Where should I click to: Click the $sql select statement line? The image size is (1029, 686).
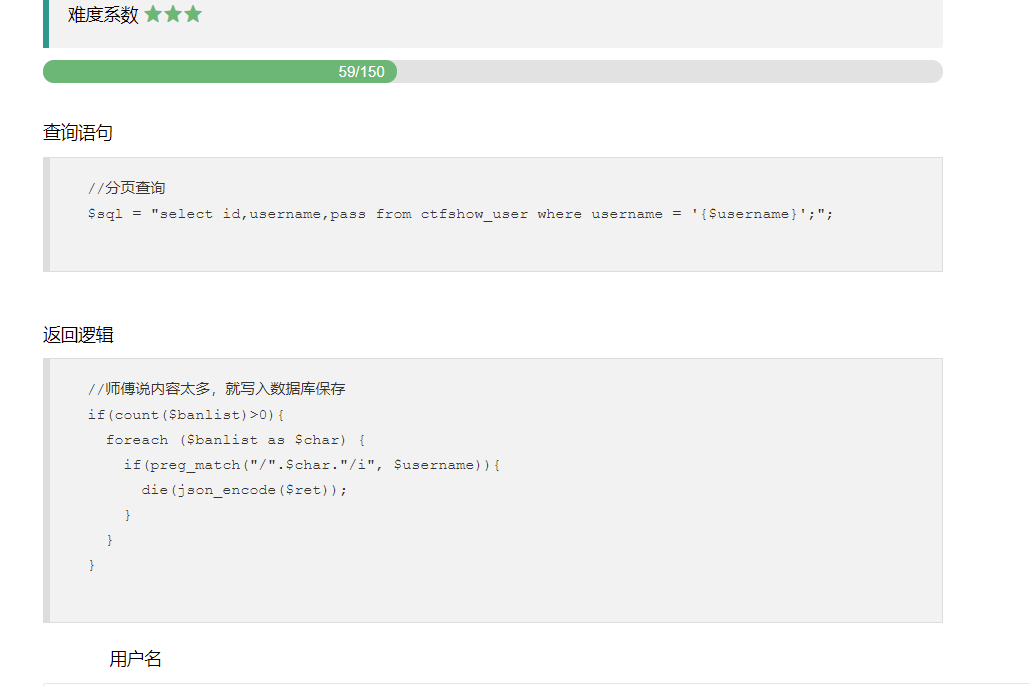point(461,214)
